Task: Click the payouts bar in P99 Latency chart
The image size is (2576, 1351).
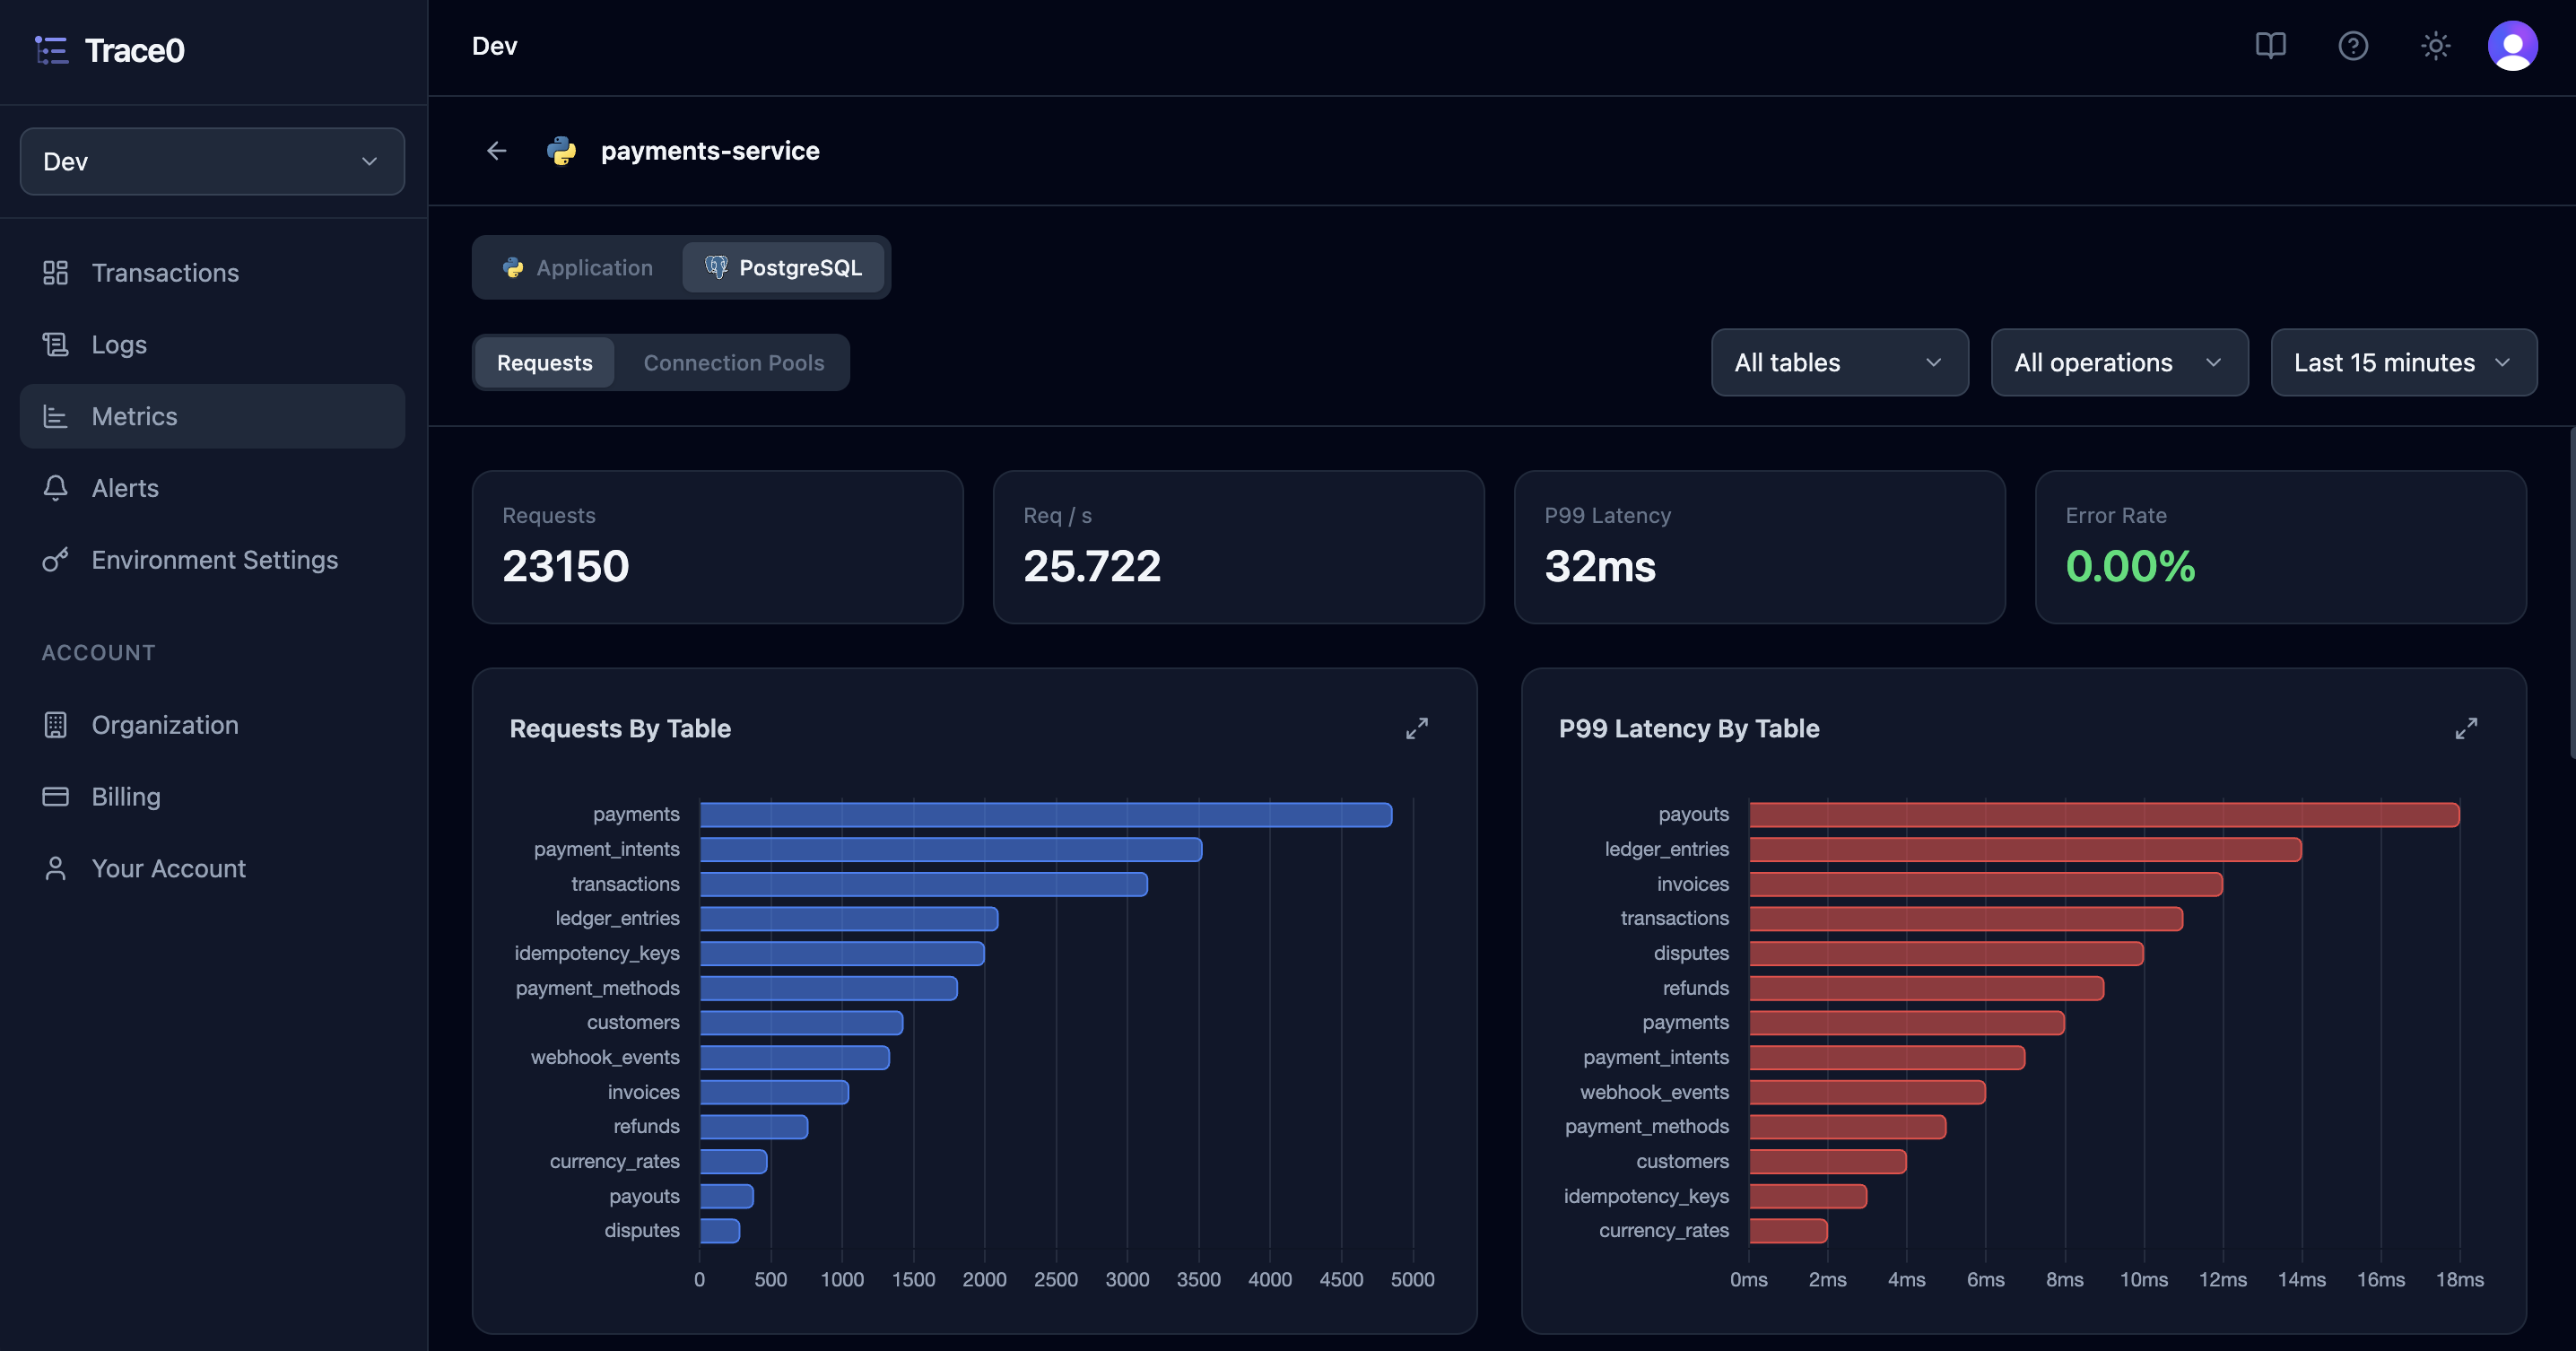Action: tap(2104, 815)
